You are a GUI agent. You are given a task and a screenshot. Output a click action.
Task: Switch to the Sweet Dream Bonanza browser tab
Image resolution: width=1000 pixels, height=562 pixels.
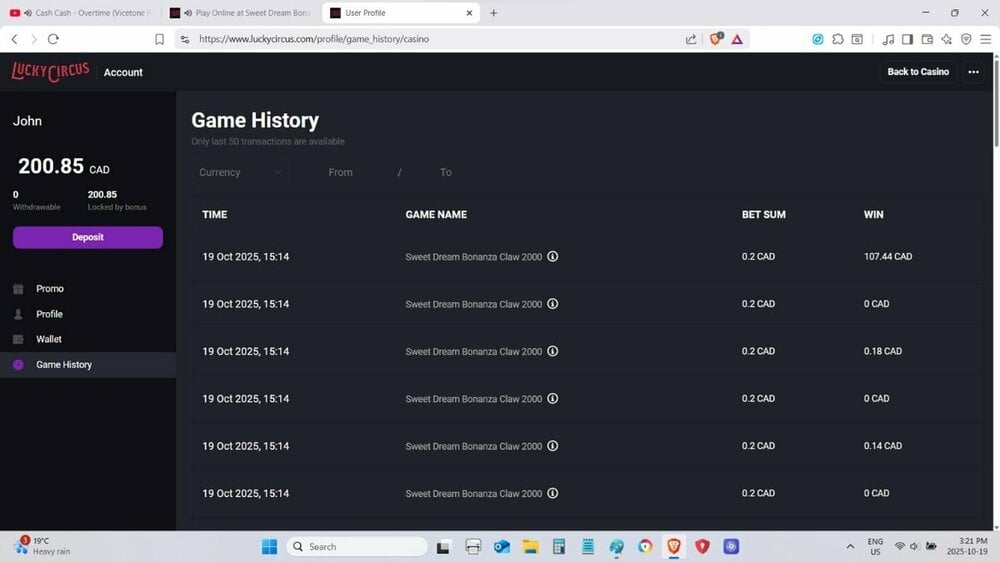pyautogui.click(x=241, y=13)
